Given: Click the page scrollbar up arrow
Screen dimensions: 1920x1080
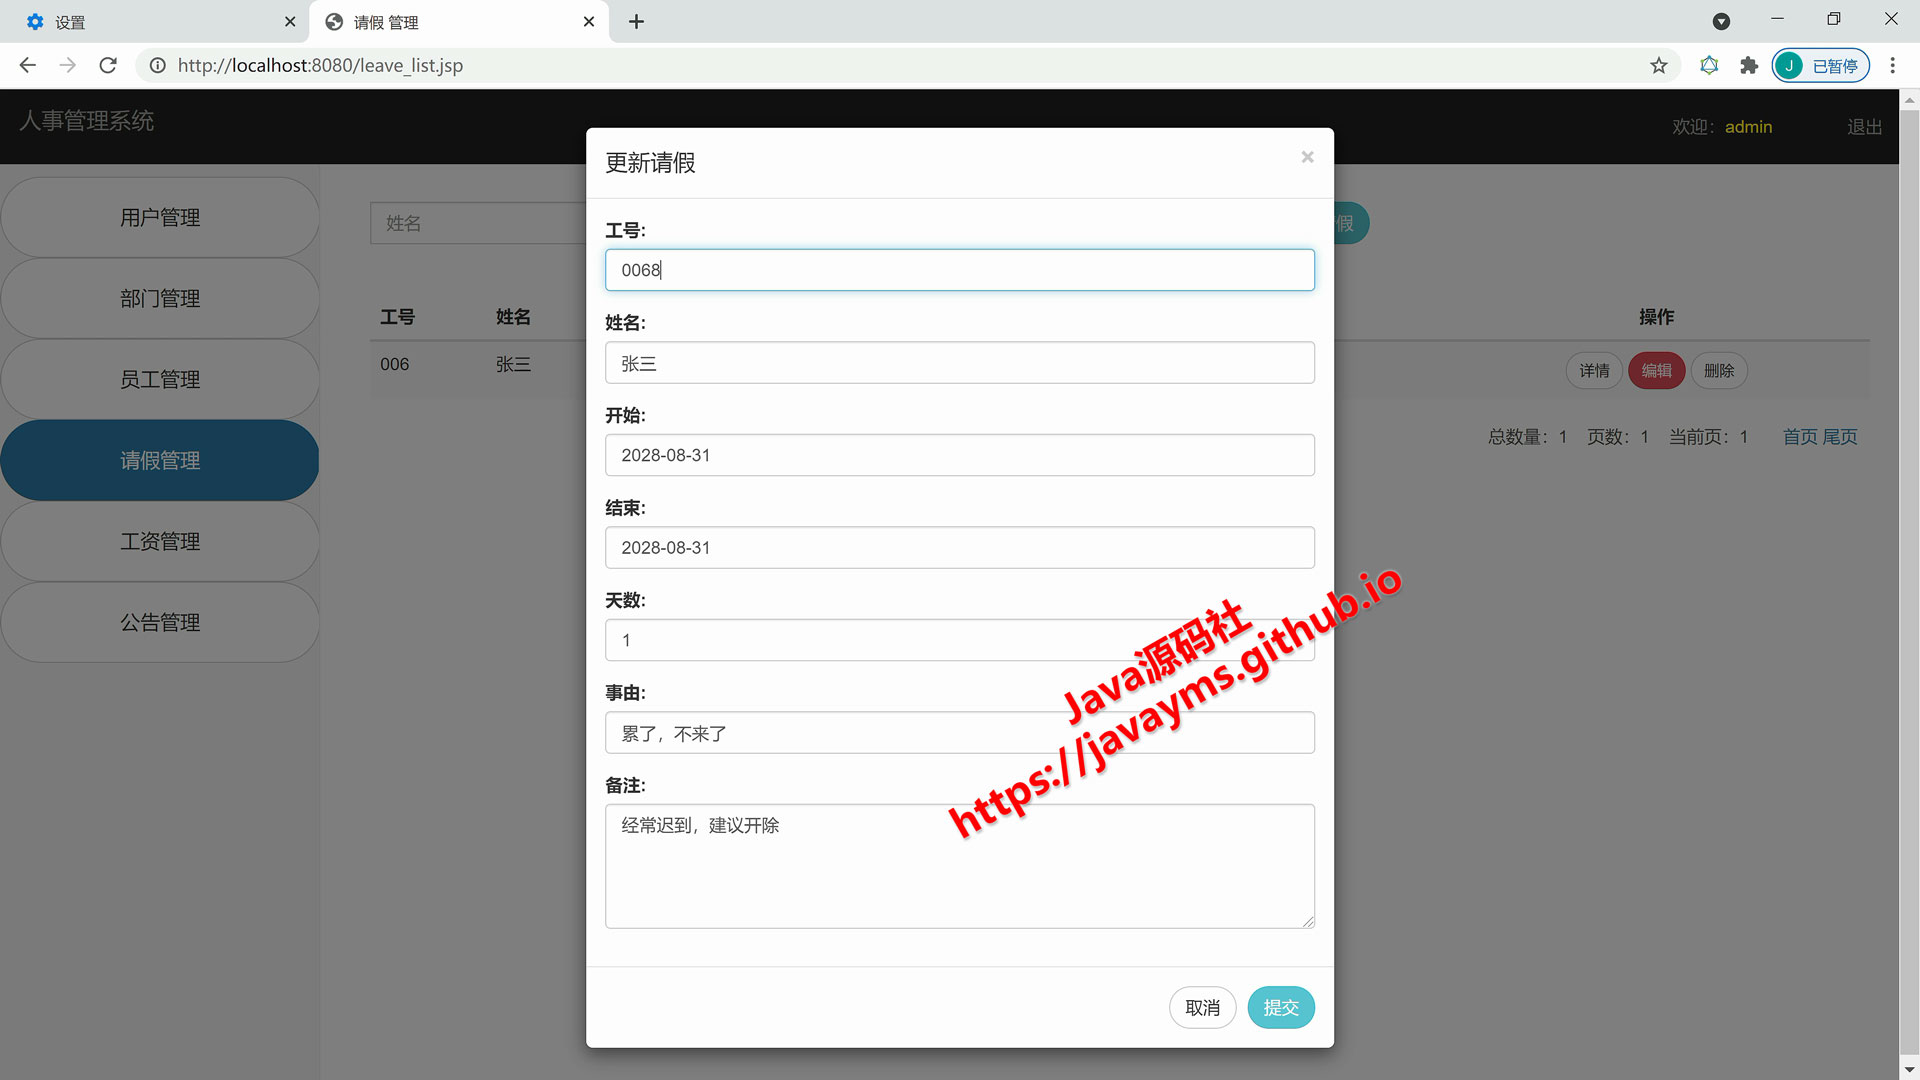Looking at the screenshot, I should tap(1909, 100).
